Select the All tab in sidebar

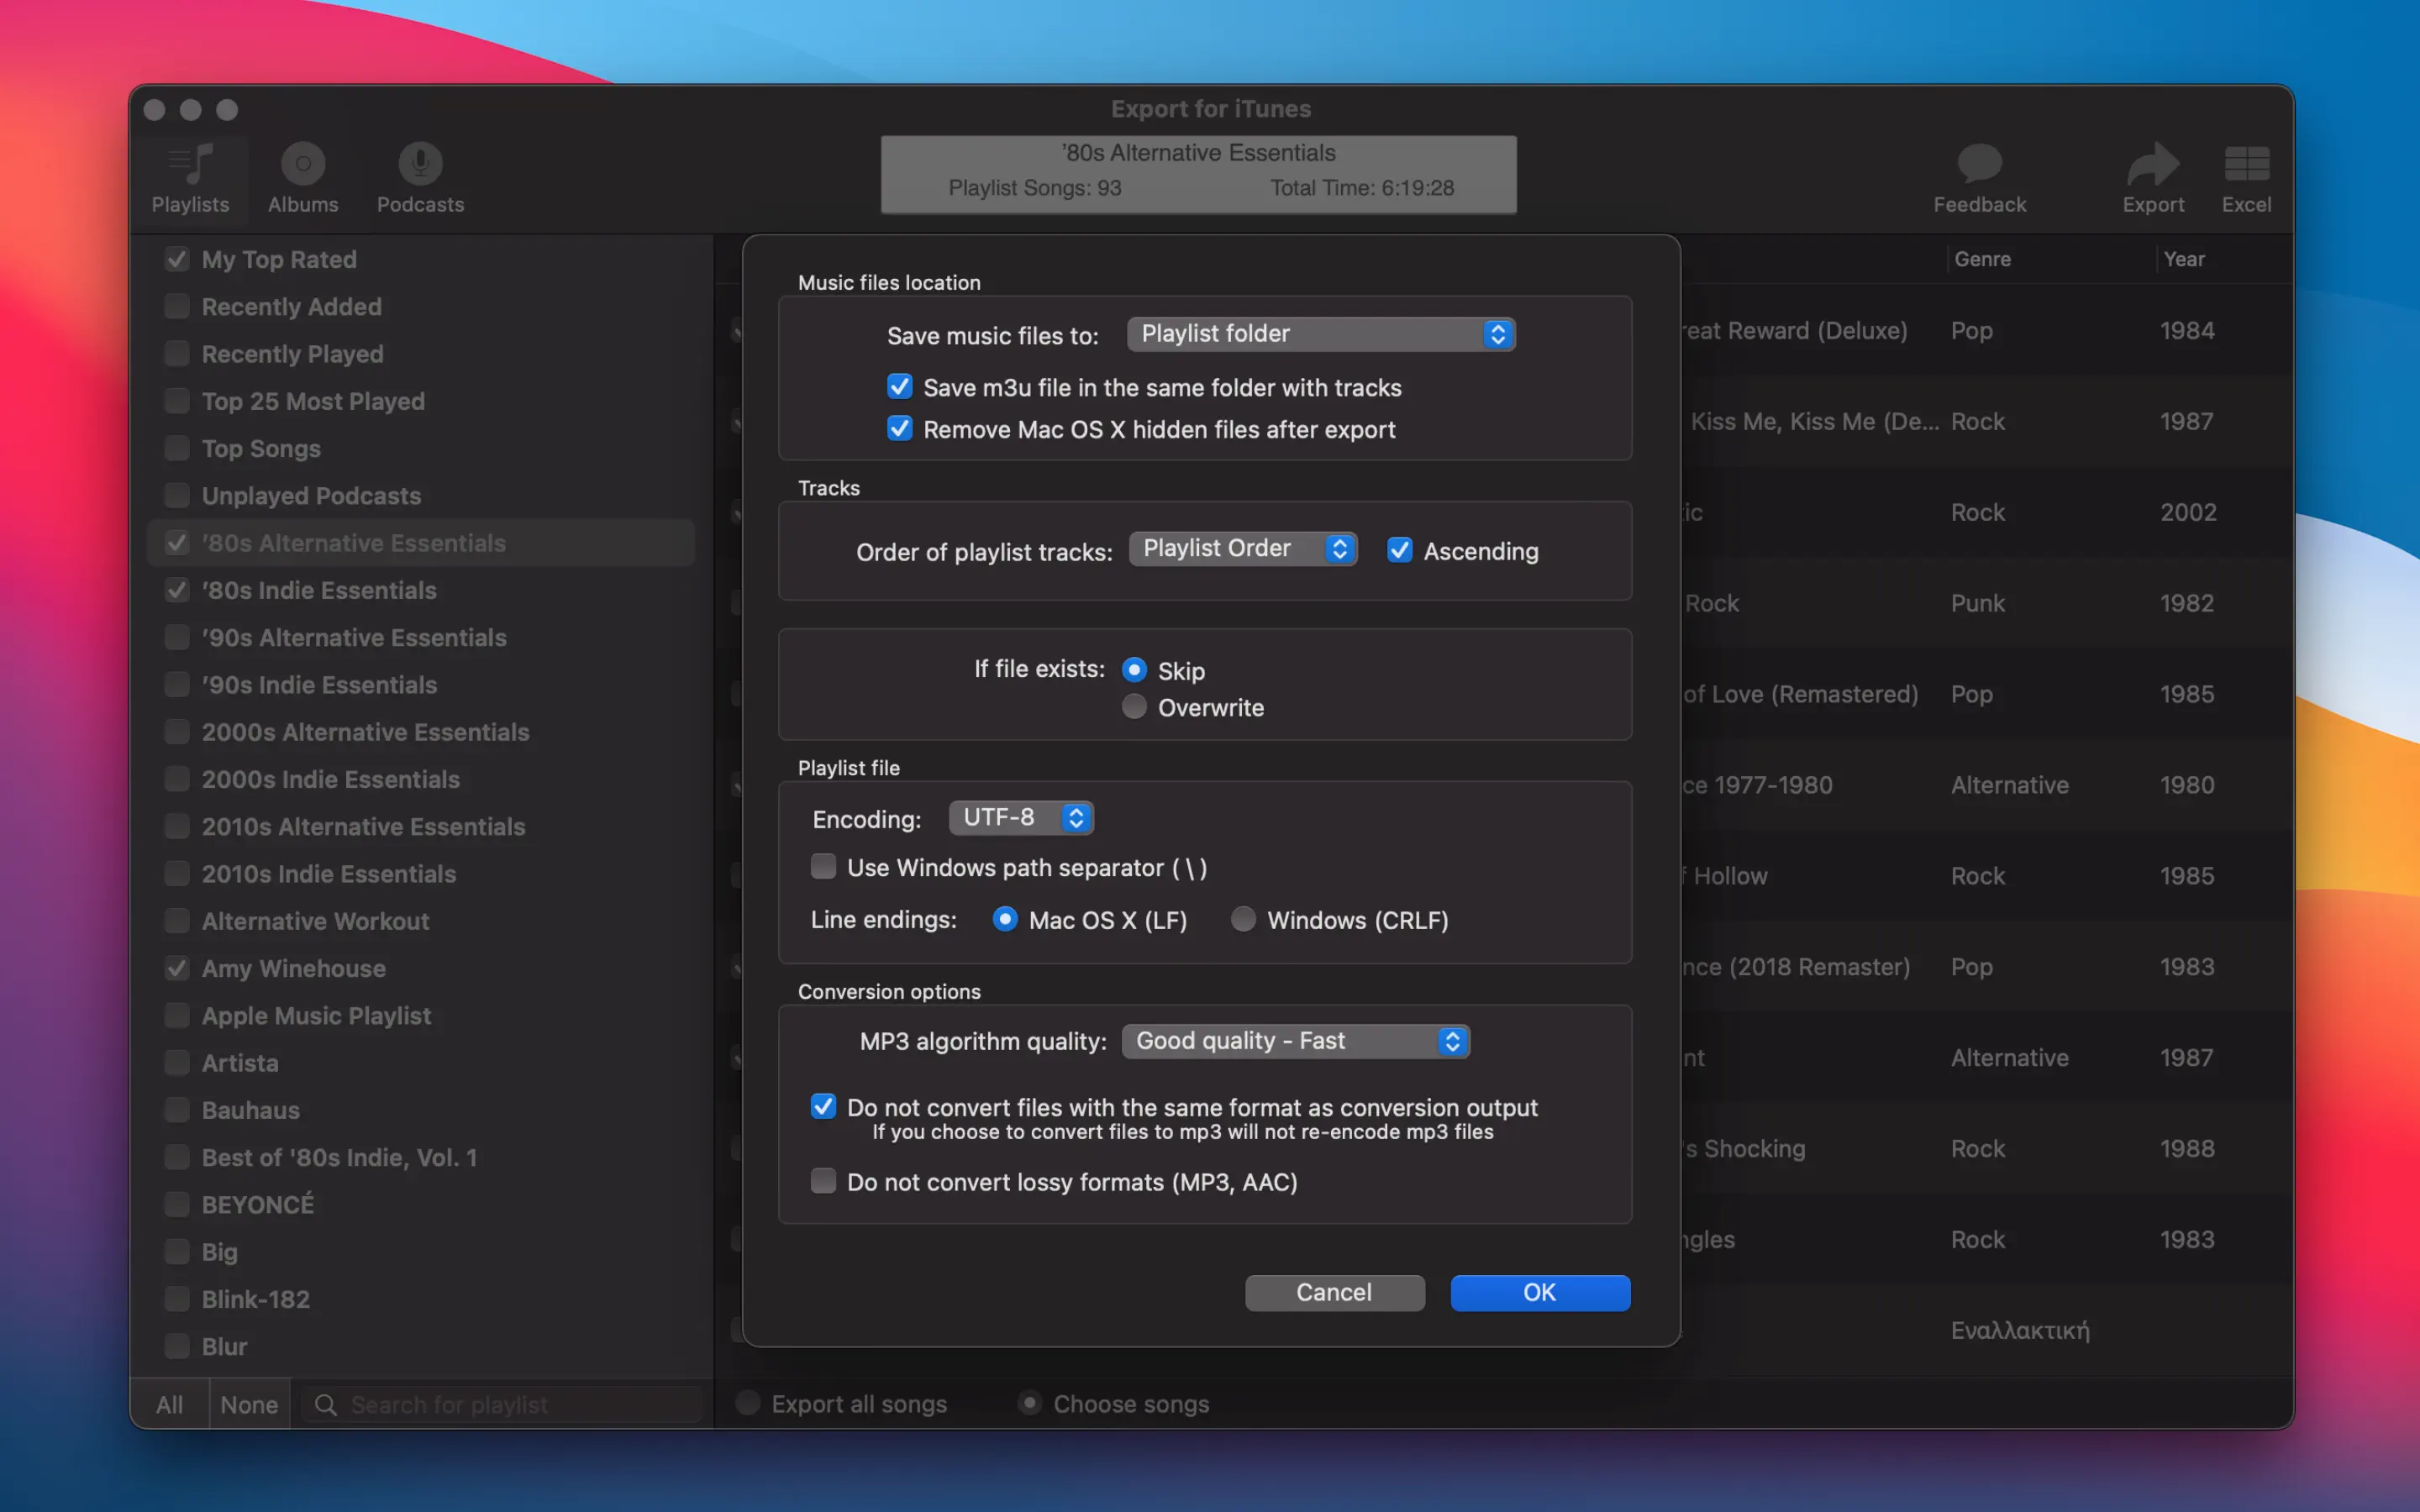(169, 1404)
